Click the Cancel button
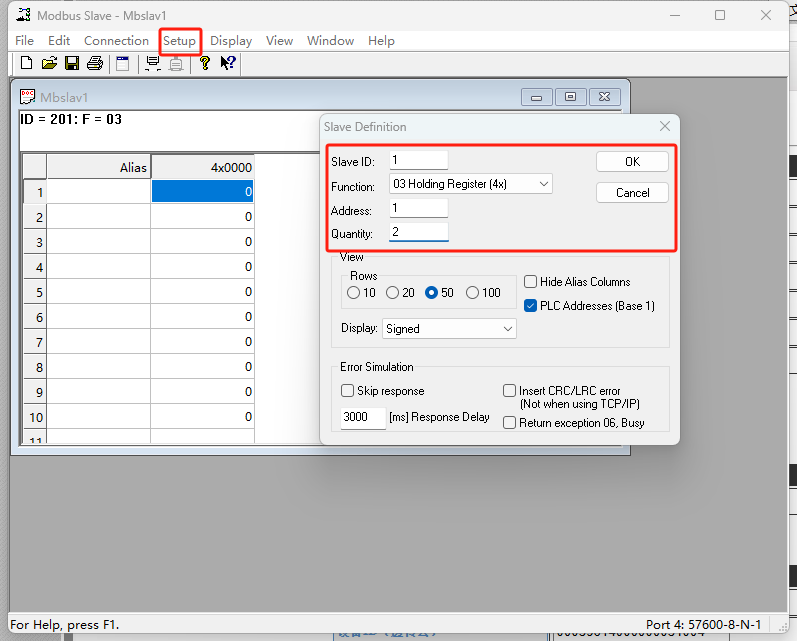This screenshot has height=641, width=797. [x=632, y=193]
